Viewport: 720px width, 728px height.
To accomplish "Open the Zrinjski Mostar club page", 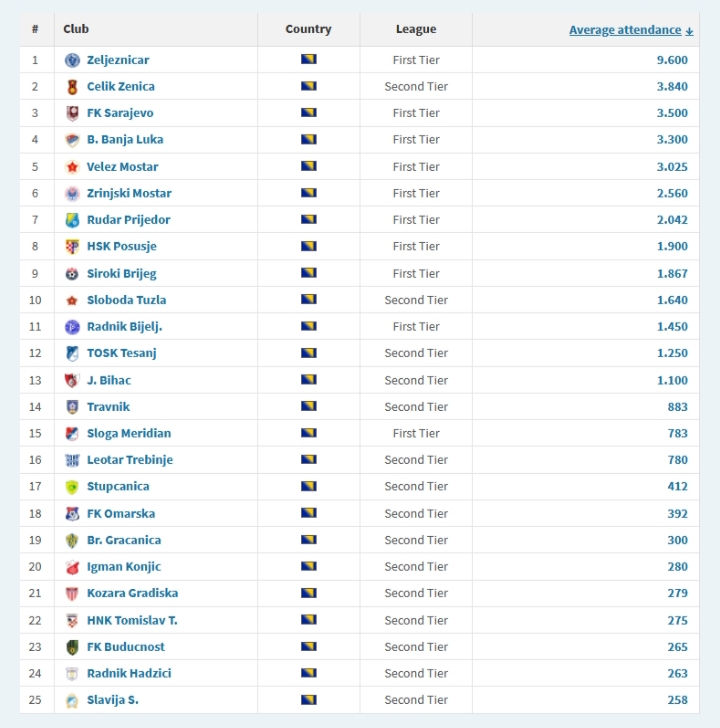I will click(x=129, y=193).
